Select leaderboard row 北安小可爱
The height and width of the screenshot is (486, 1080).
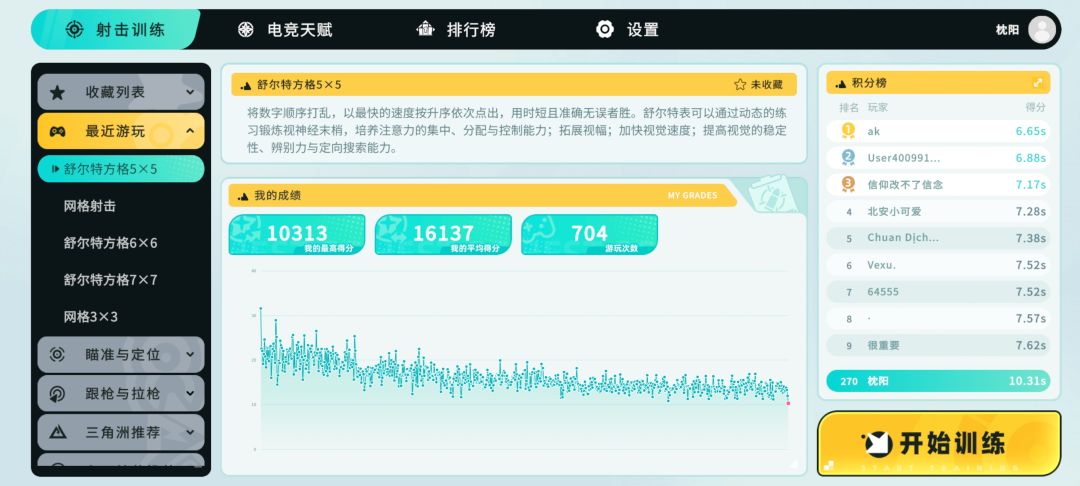pos(938,211)
